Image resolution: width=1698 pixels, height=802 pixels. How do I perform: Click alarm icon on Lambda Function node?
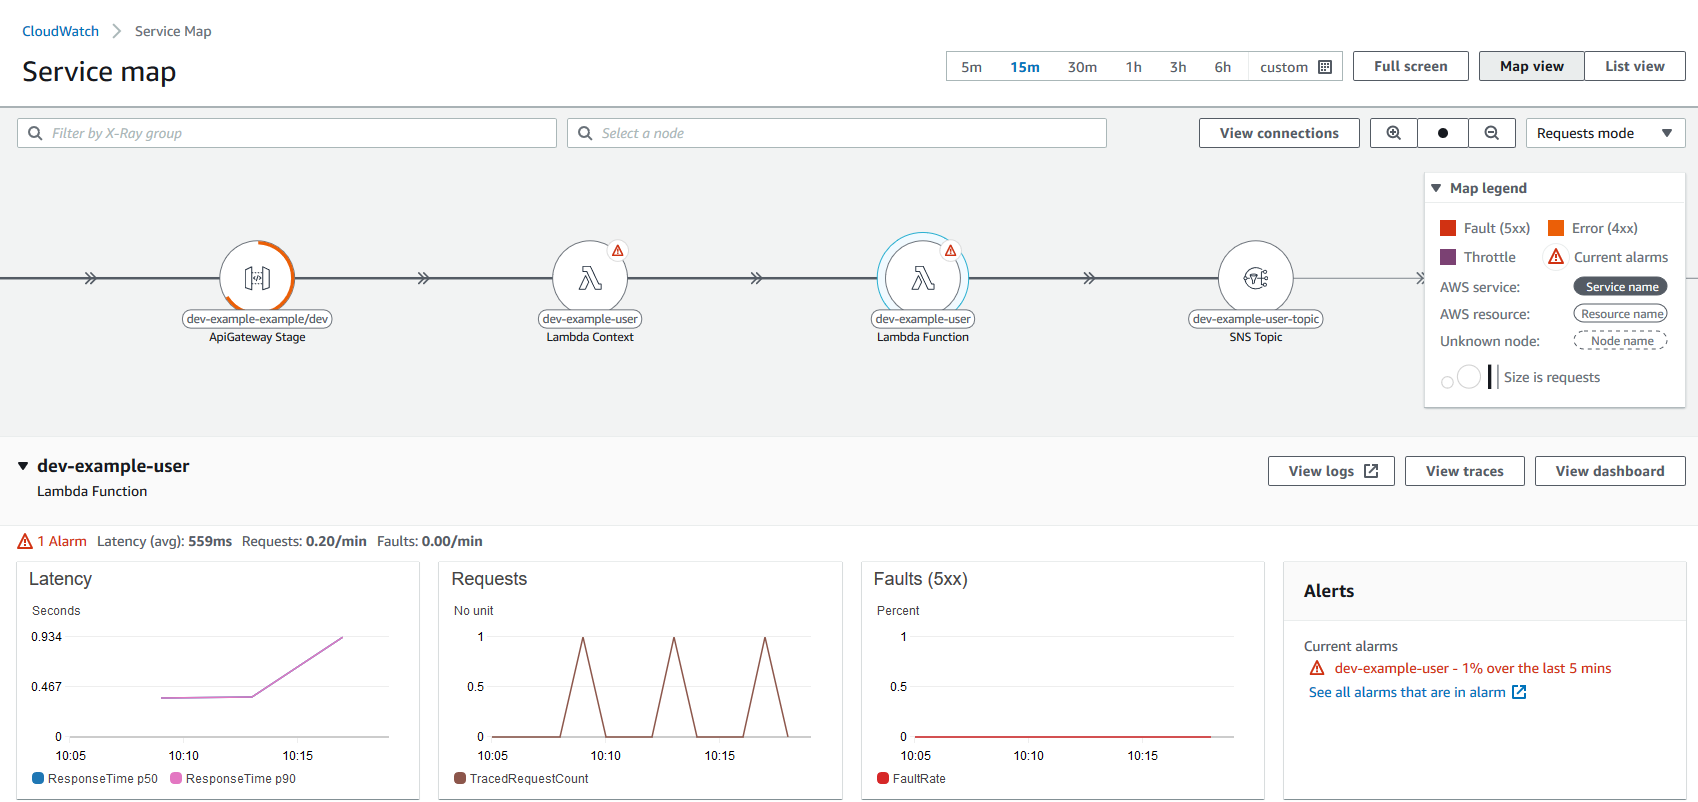pyautogui.click(x=951, y=251)
